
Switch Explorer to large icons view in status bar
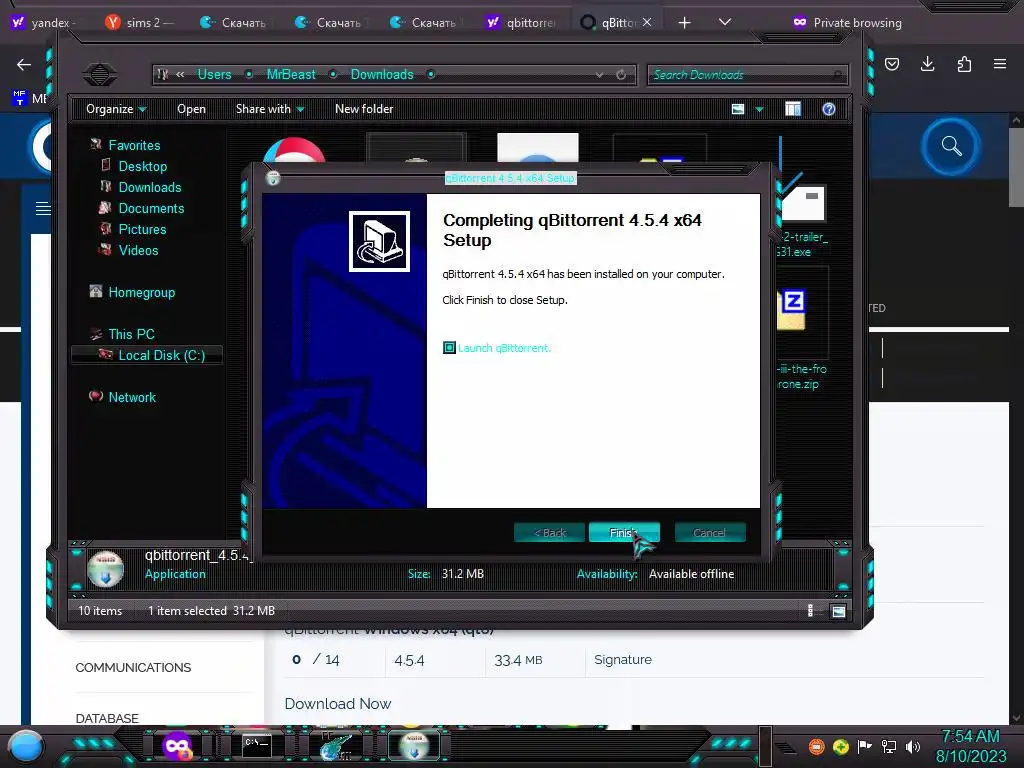(839, 611)
